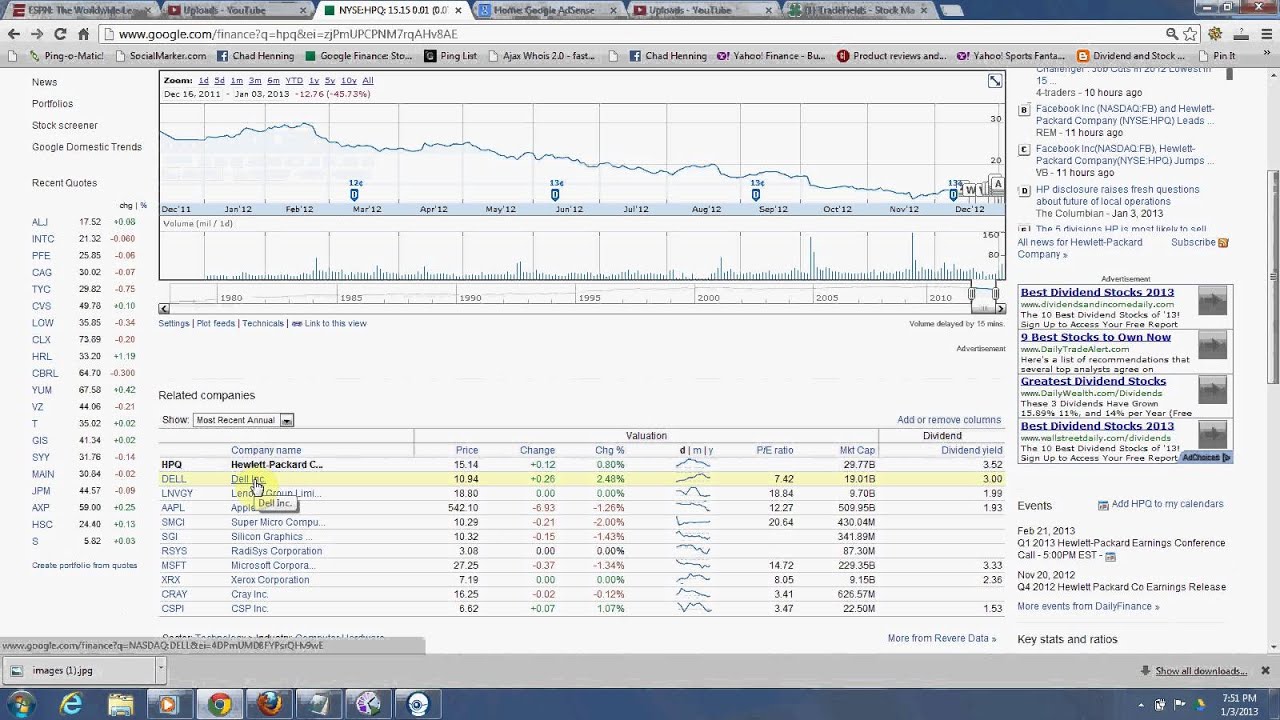Close the downloads bar
Viewport: 1280px width, 720px height.
click(1265, 670)
